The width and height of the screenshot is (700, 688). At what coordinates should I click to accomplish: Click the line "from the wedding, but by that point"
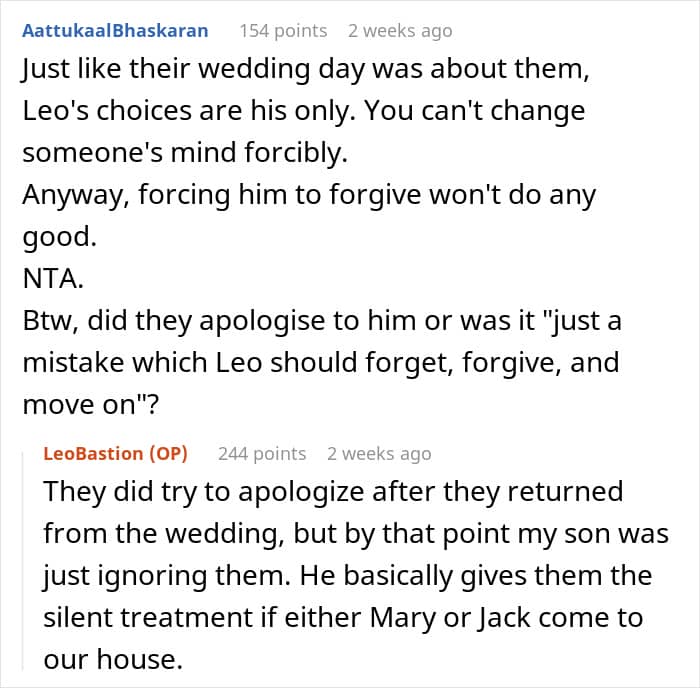click(x=355, y=533)
